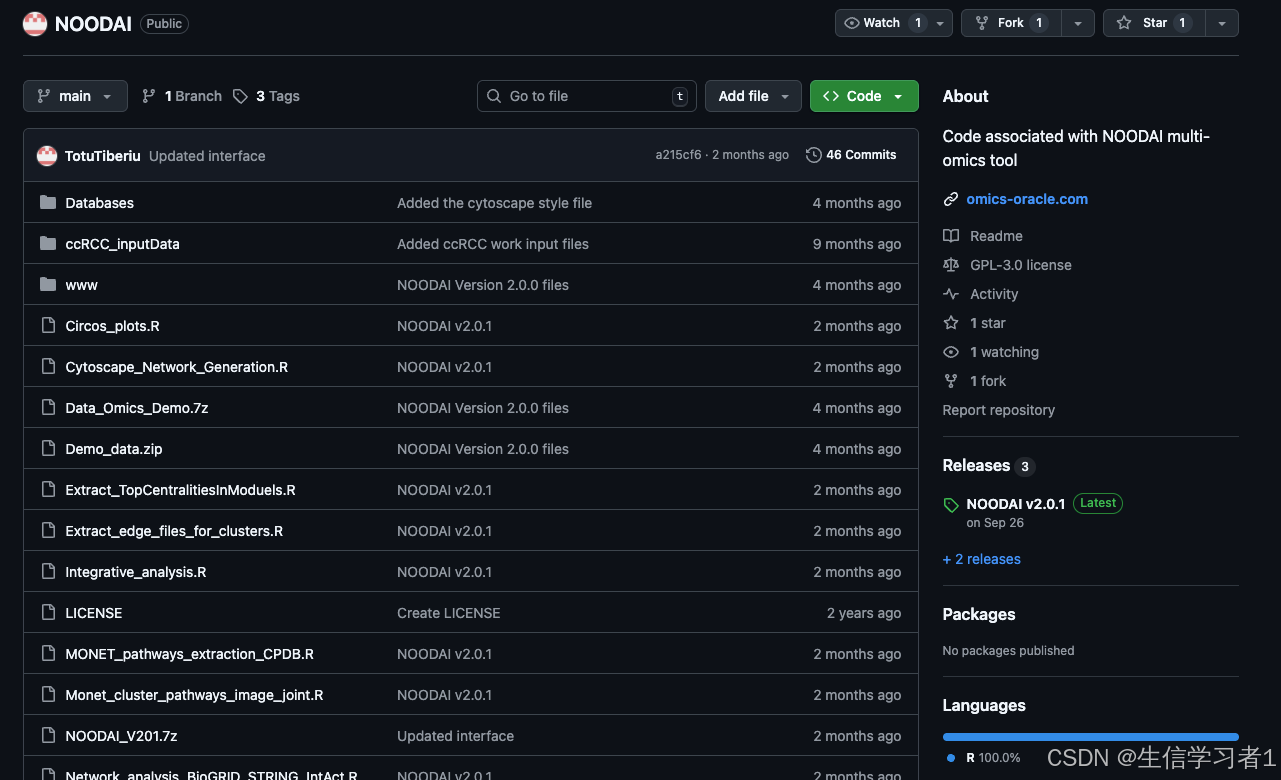The image size is (1281, 780).
Task: Expand the Fork options arrow
Action: [1077, 23]
